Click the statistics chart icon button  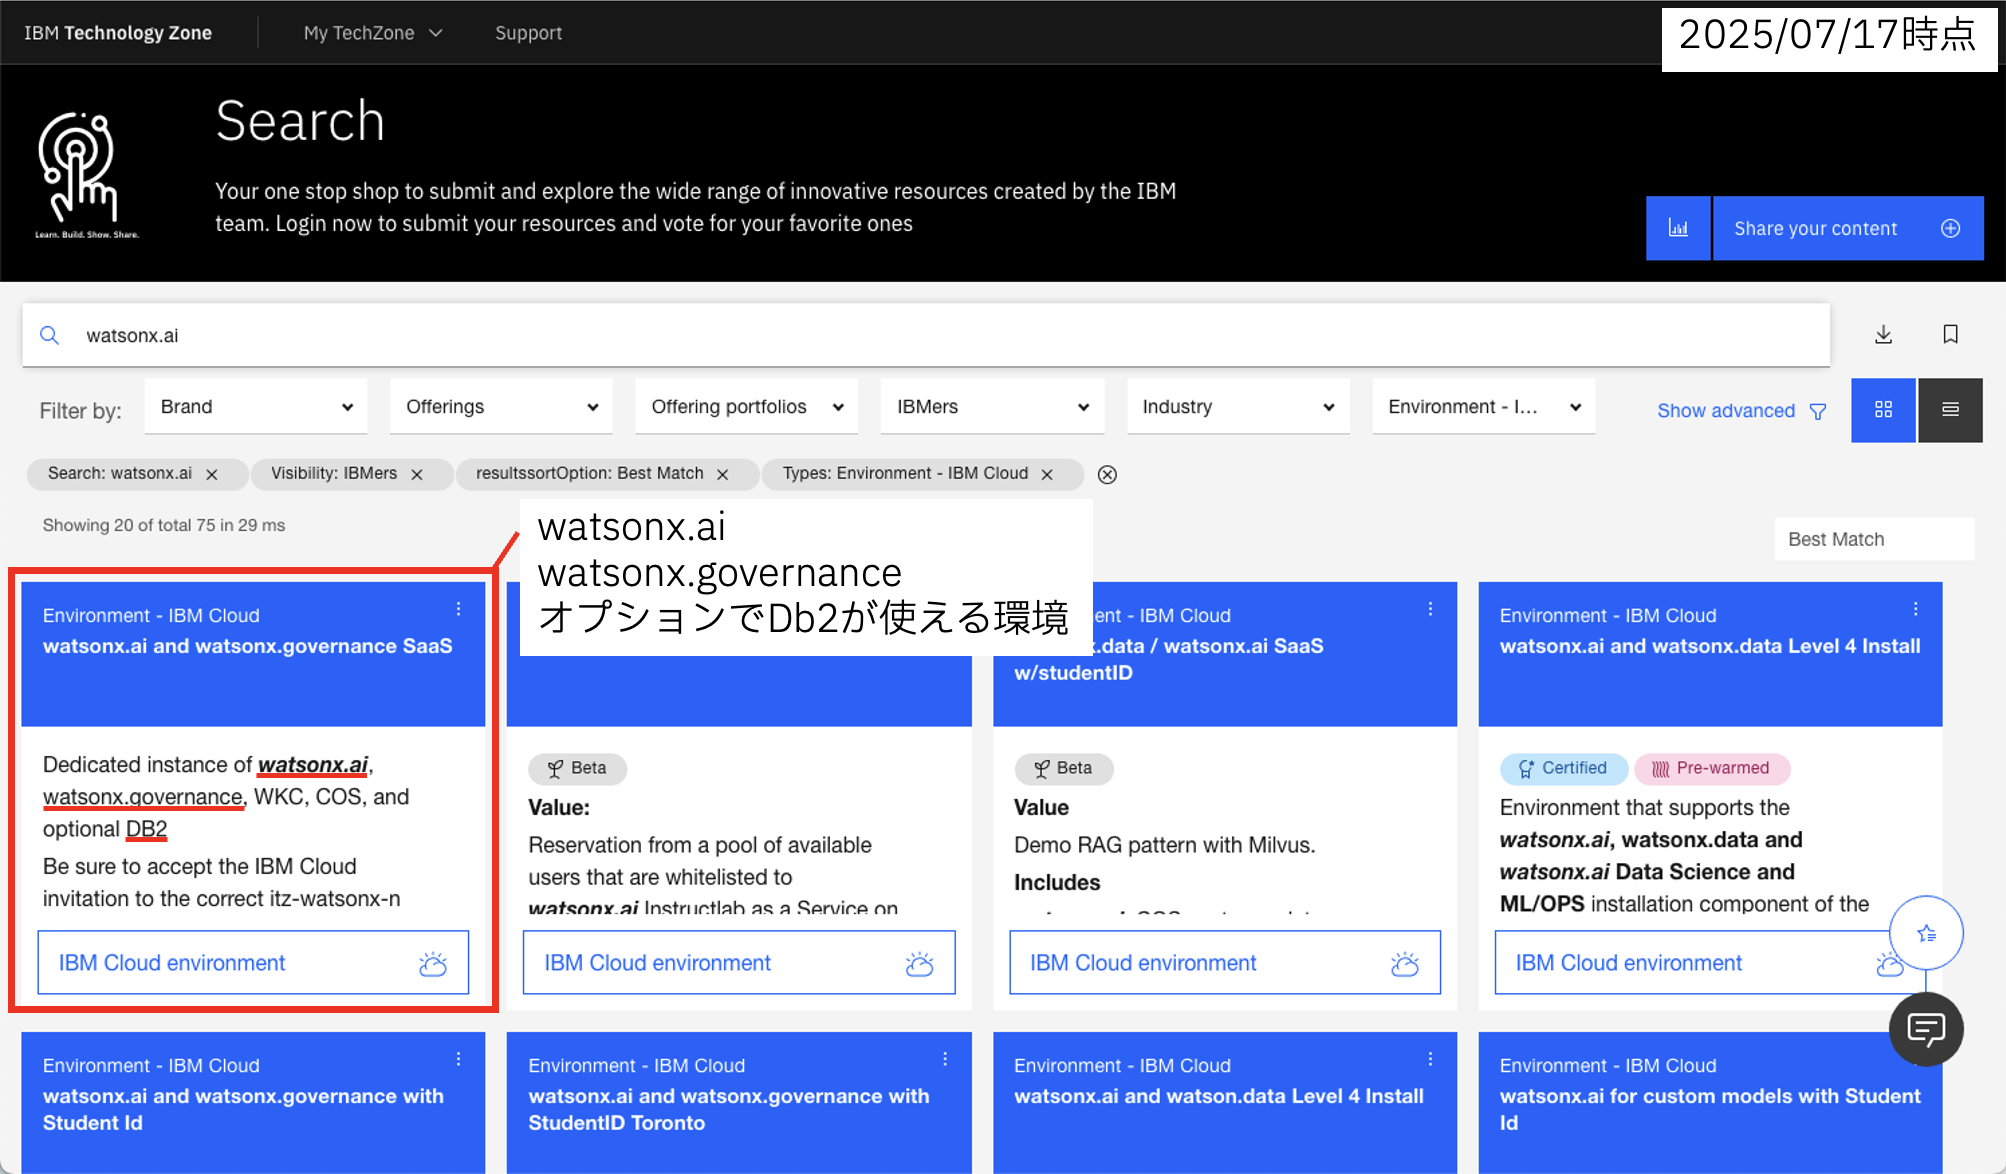pos(1678,229)
